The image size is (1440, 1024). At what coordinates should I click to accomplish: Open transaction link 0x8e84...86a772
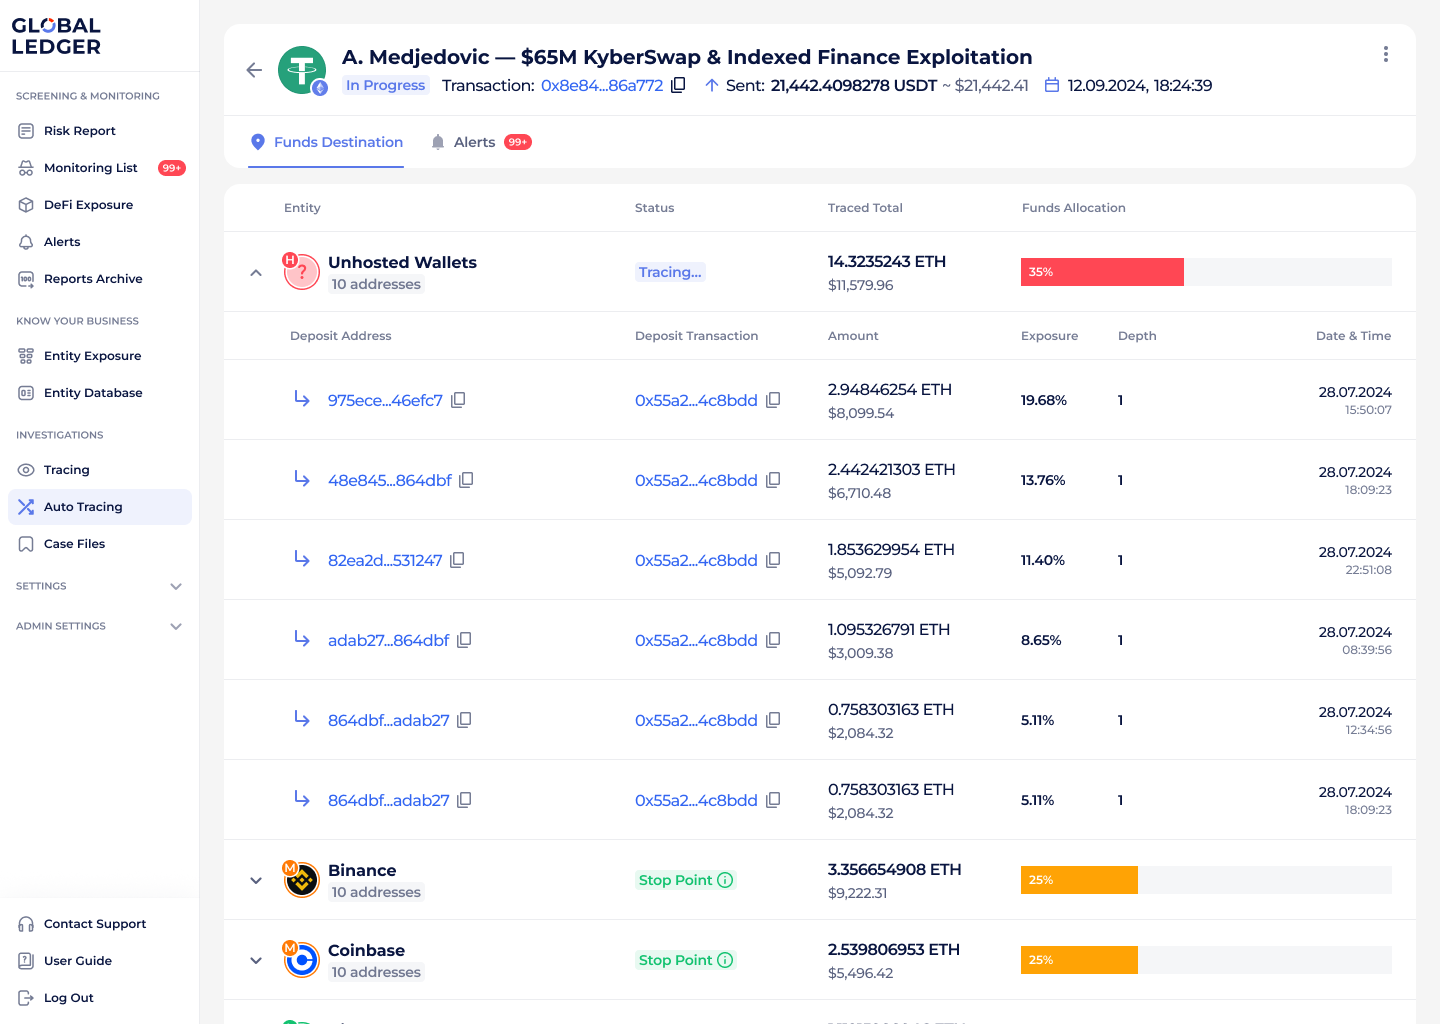click(x=602, y=86)
